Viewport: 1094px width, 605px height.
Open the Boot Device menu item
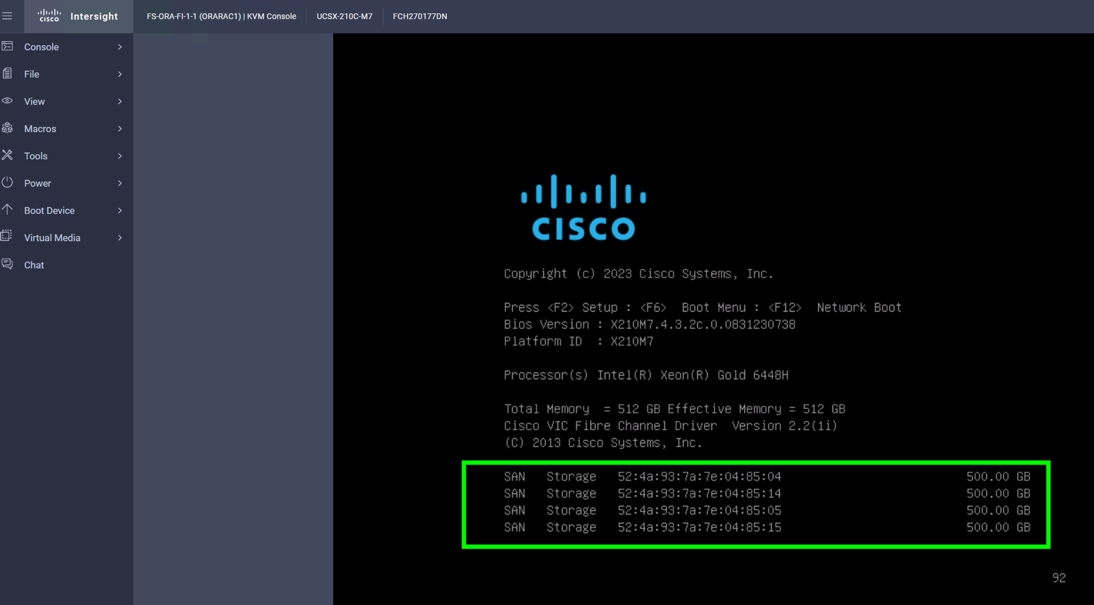(66, 210)
